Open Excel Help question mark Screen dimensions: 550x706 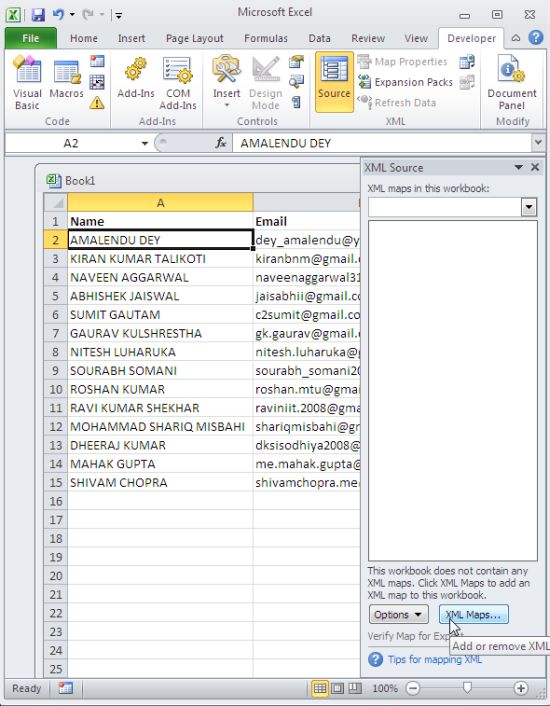(536, 37)
